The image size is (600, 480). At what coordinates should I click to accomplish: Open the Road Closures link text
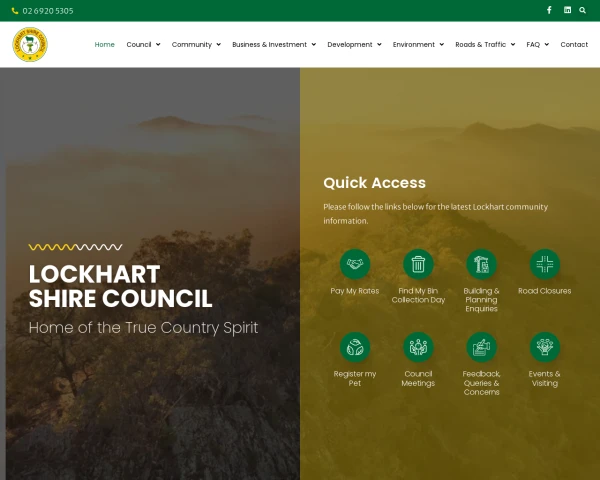(545, 291)
